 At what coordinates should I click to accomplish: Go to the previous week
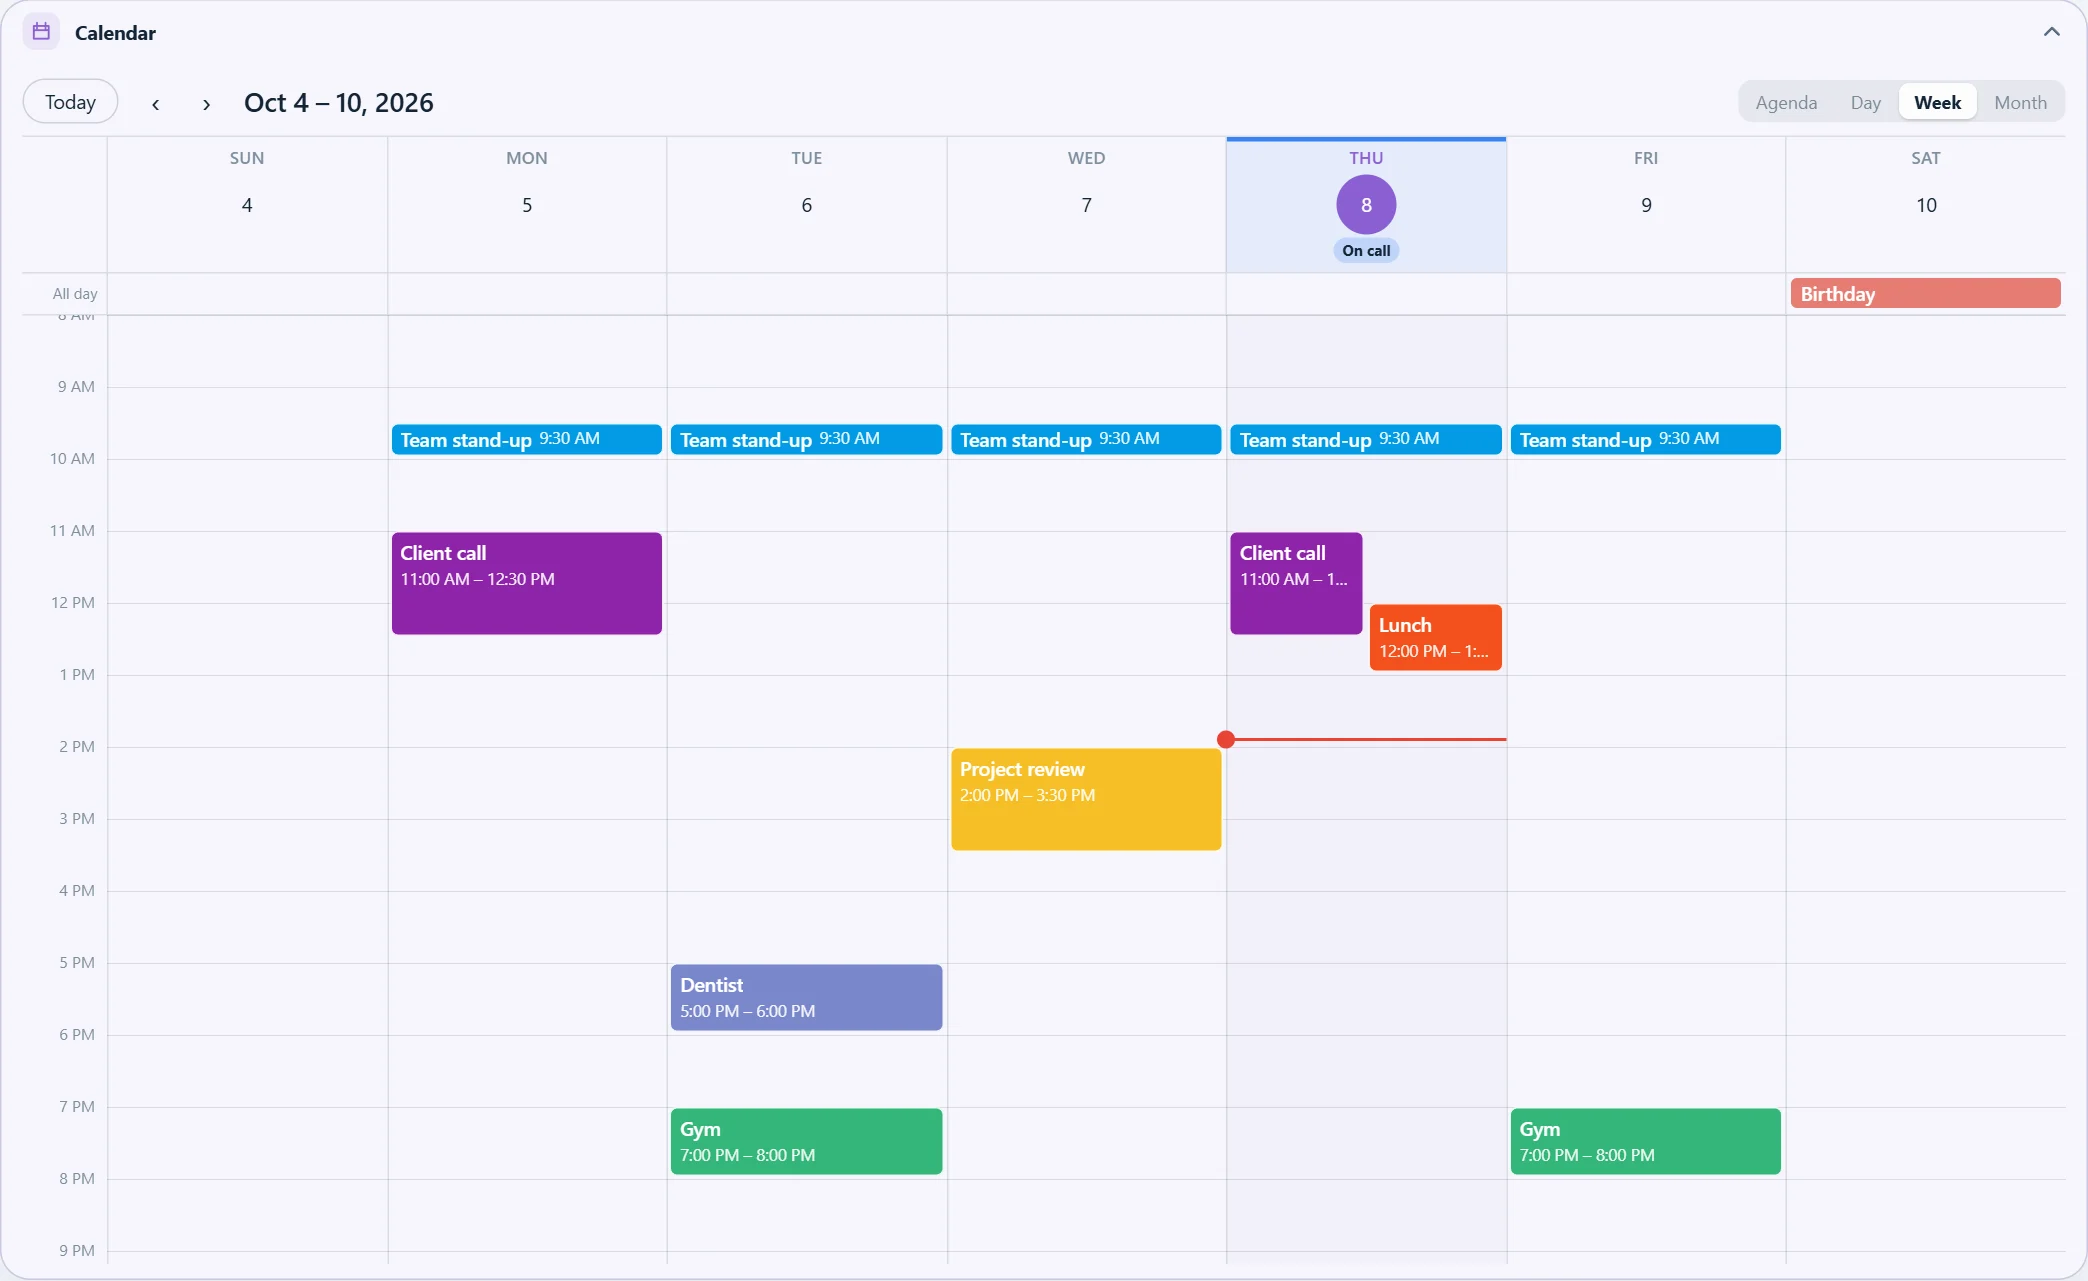pos(155,103)
